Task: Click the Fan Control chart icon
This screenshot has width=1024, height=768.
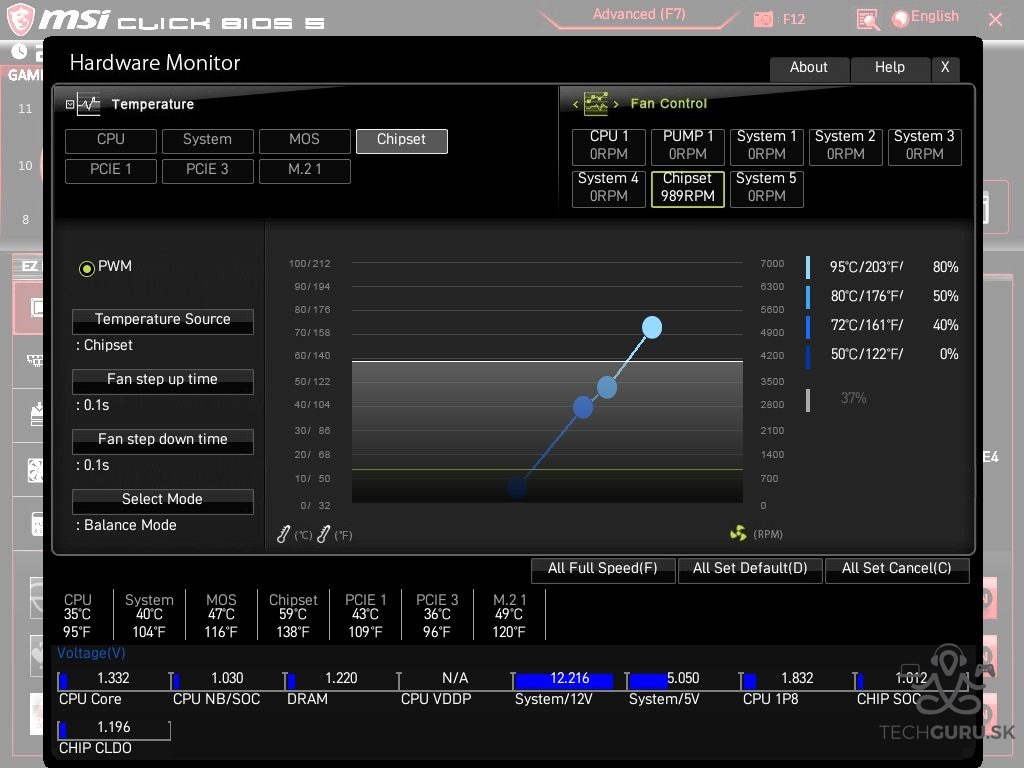Action: [x=596, y=103]
